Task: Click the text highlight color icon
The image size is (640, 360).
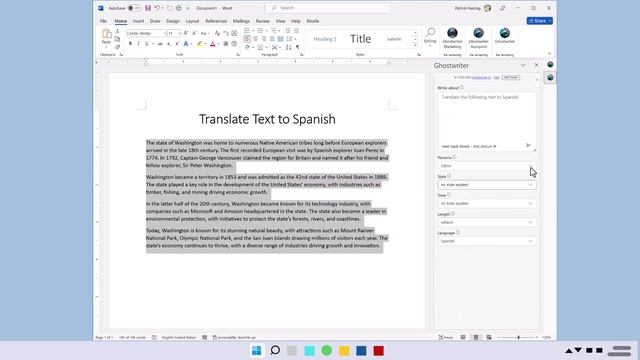Action: 200,44
